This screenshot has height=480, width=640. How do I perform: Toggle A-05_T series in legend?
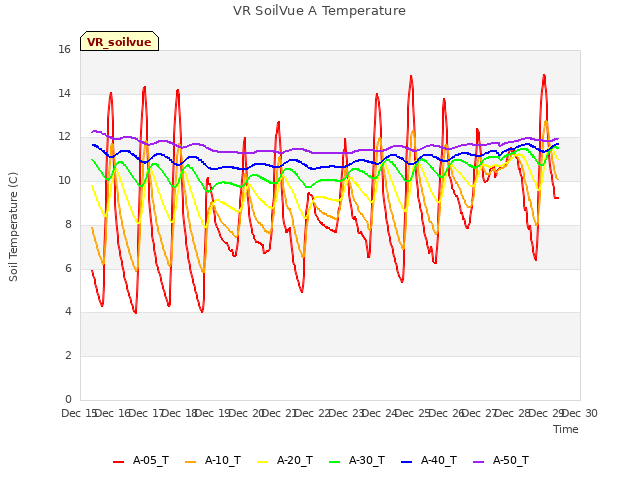[141, 460]
